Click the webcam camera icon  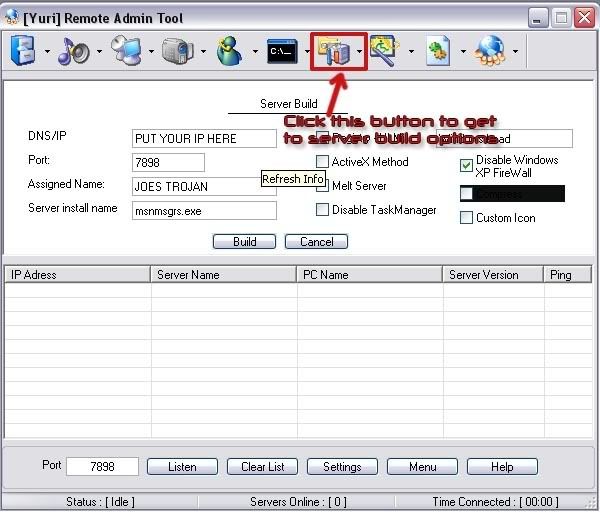(177, 51)
